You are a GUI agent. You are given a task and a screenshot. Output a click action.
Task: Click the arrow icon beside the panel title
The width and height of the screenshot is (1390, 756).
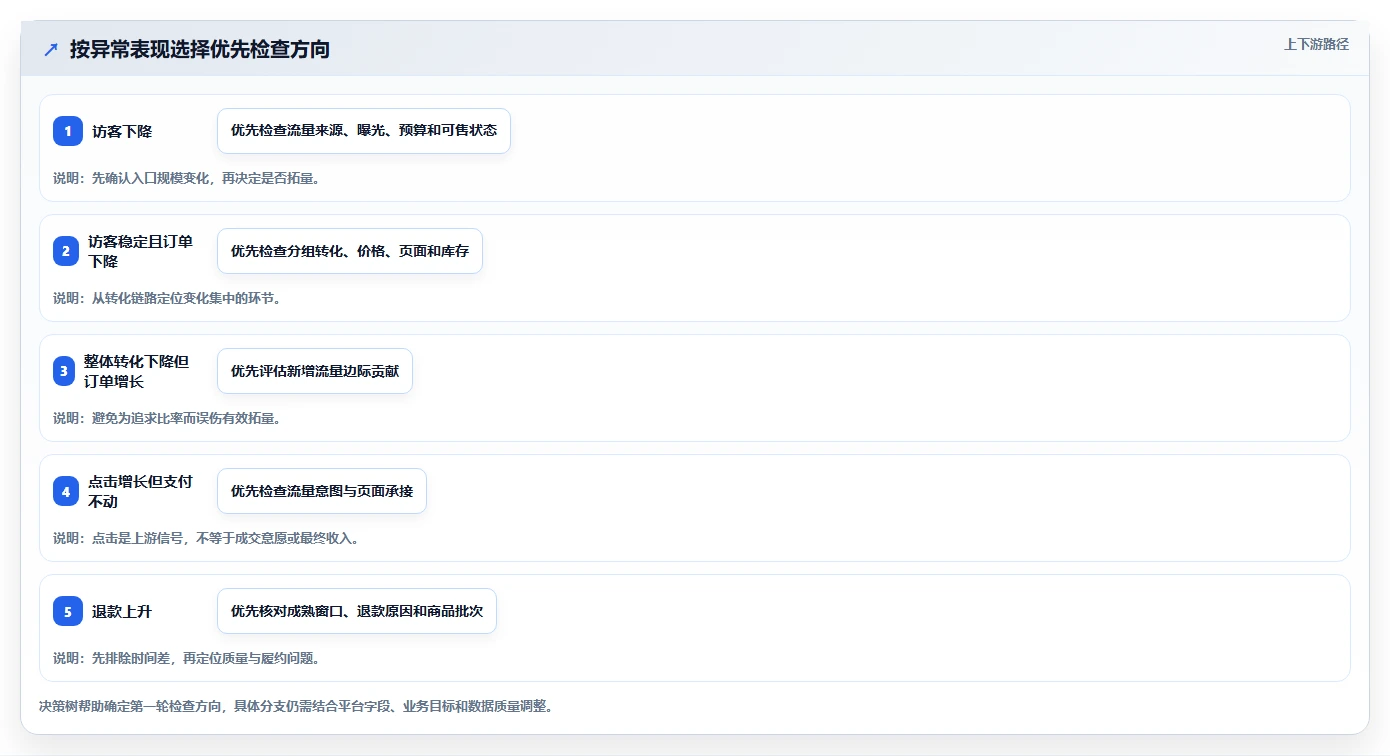click(x=51, y=49)
